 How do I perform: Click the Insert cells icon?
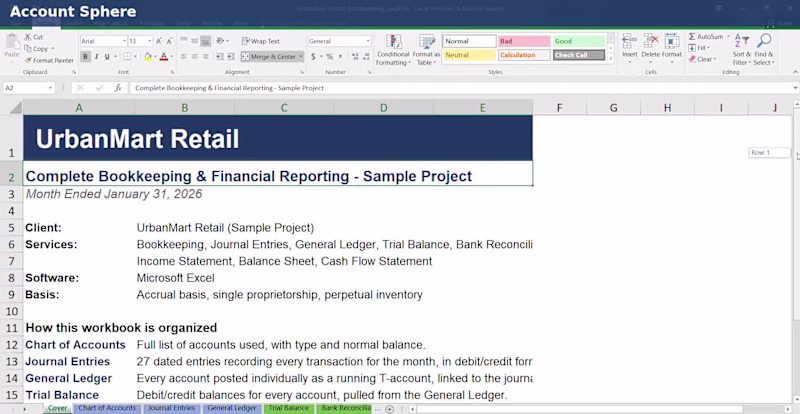pyautogui.click(x=630, y=41)
